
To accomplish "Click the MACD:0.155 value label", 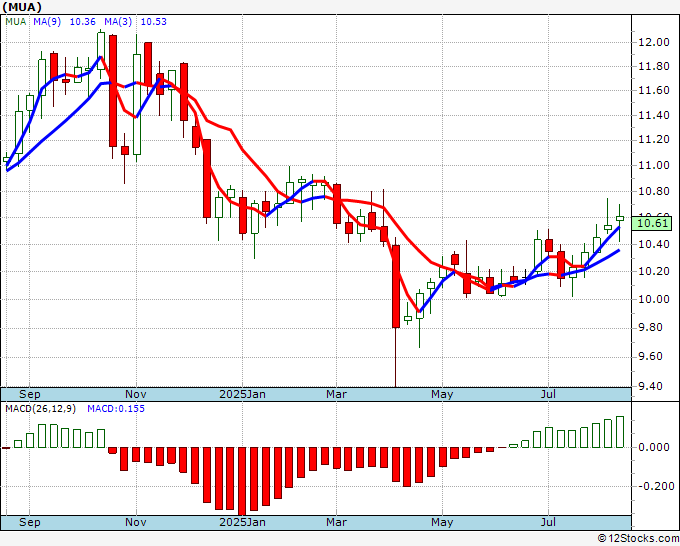I will coord(116,409).
